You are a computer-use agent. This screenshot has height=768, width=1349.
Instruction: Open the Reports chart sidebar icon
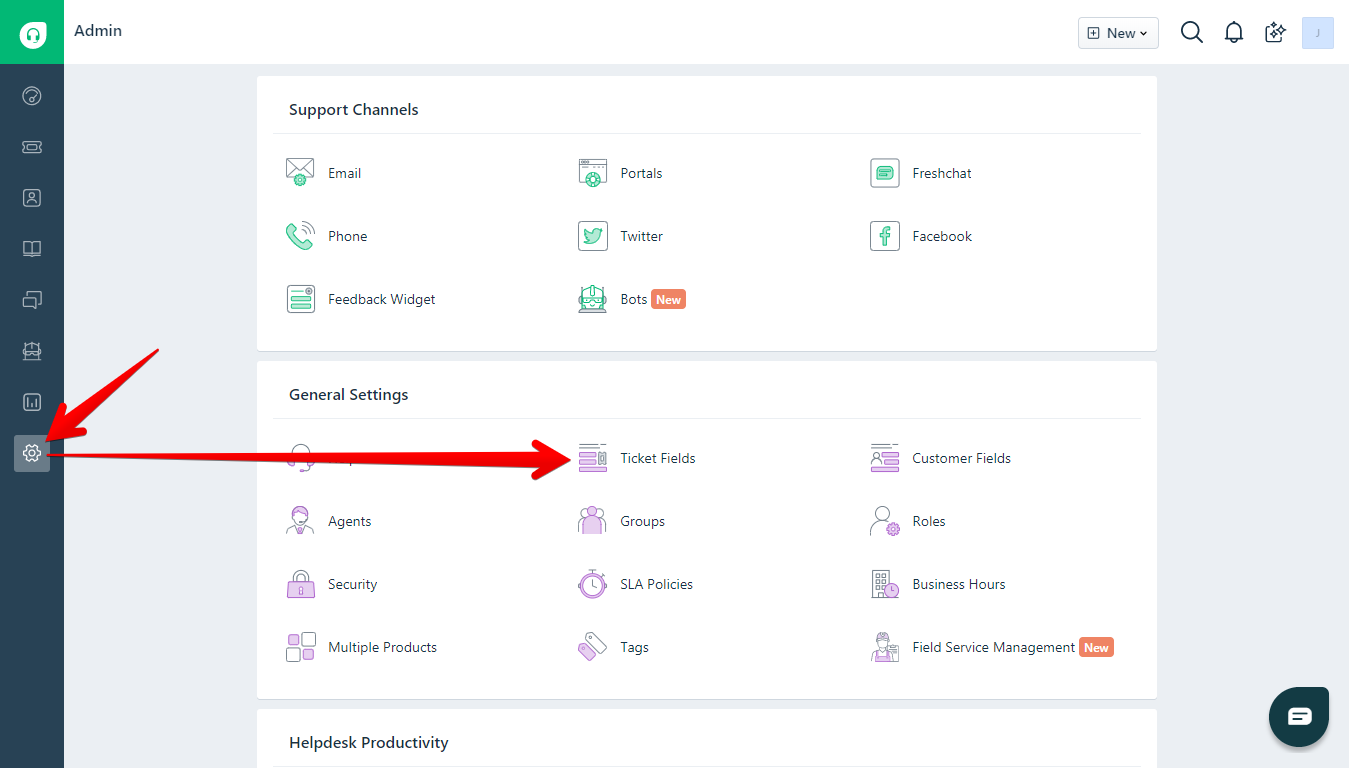coord(32,402)
